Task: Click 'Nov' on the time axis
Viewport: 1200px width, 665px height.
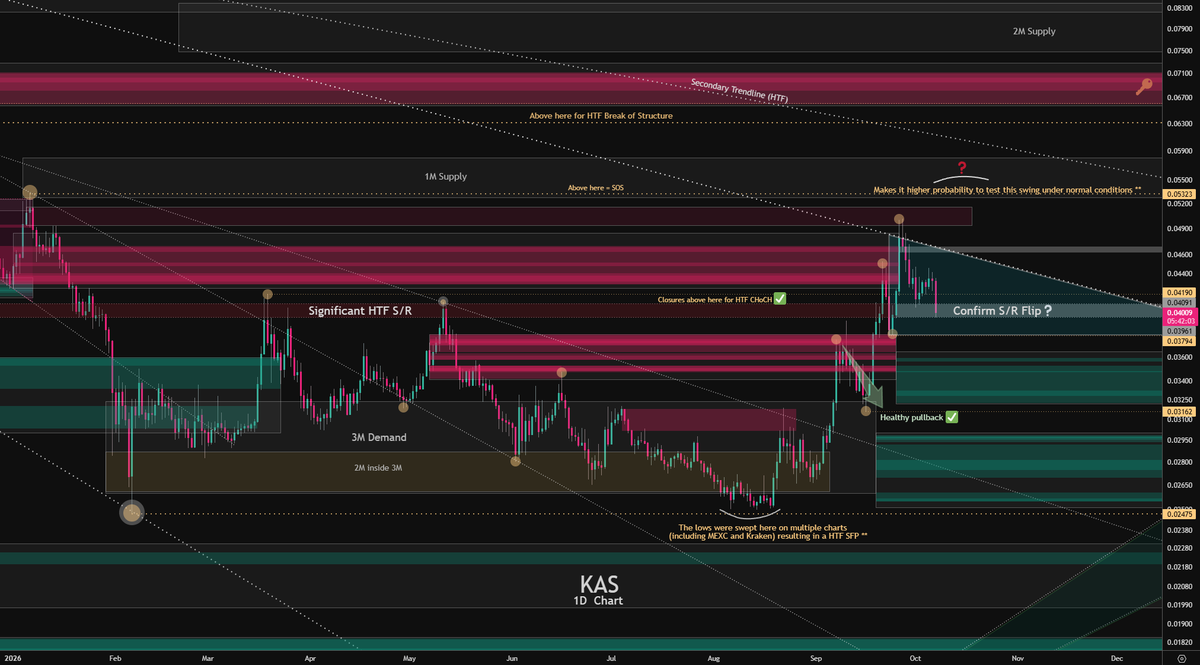Action: [x=1018, y=659]
